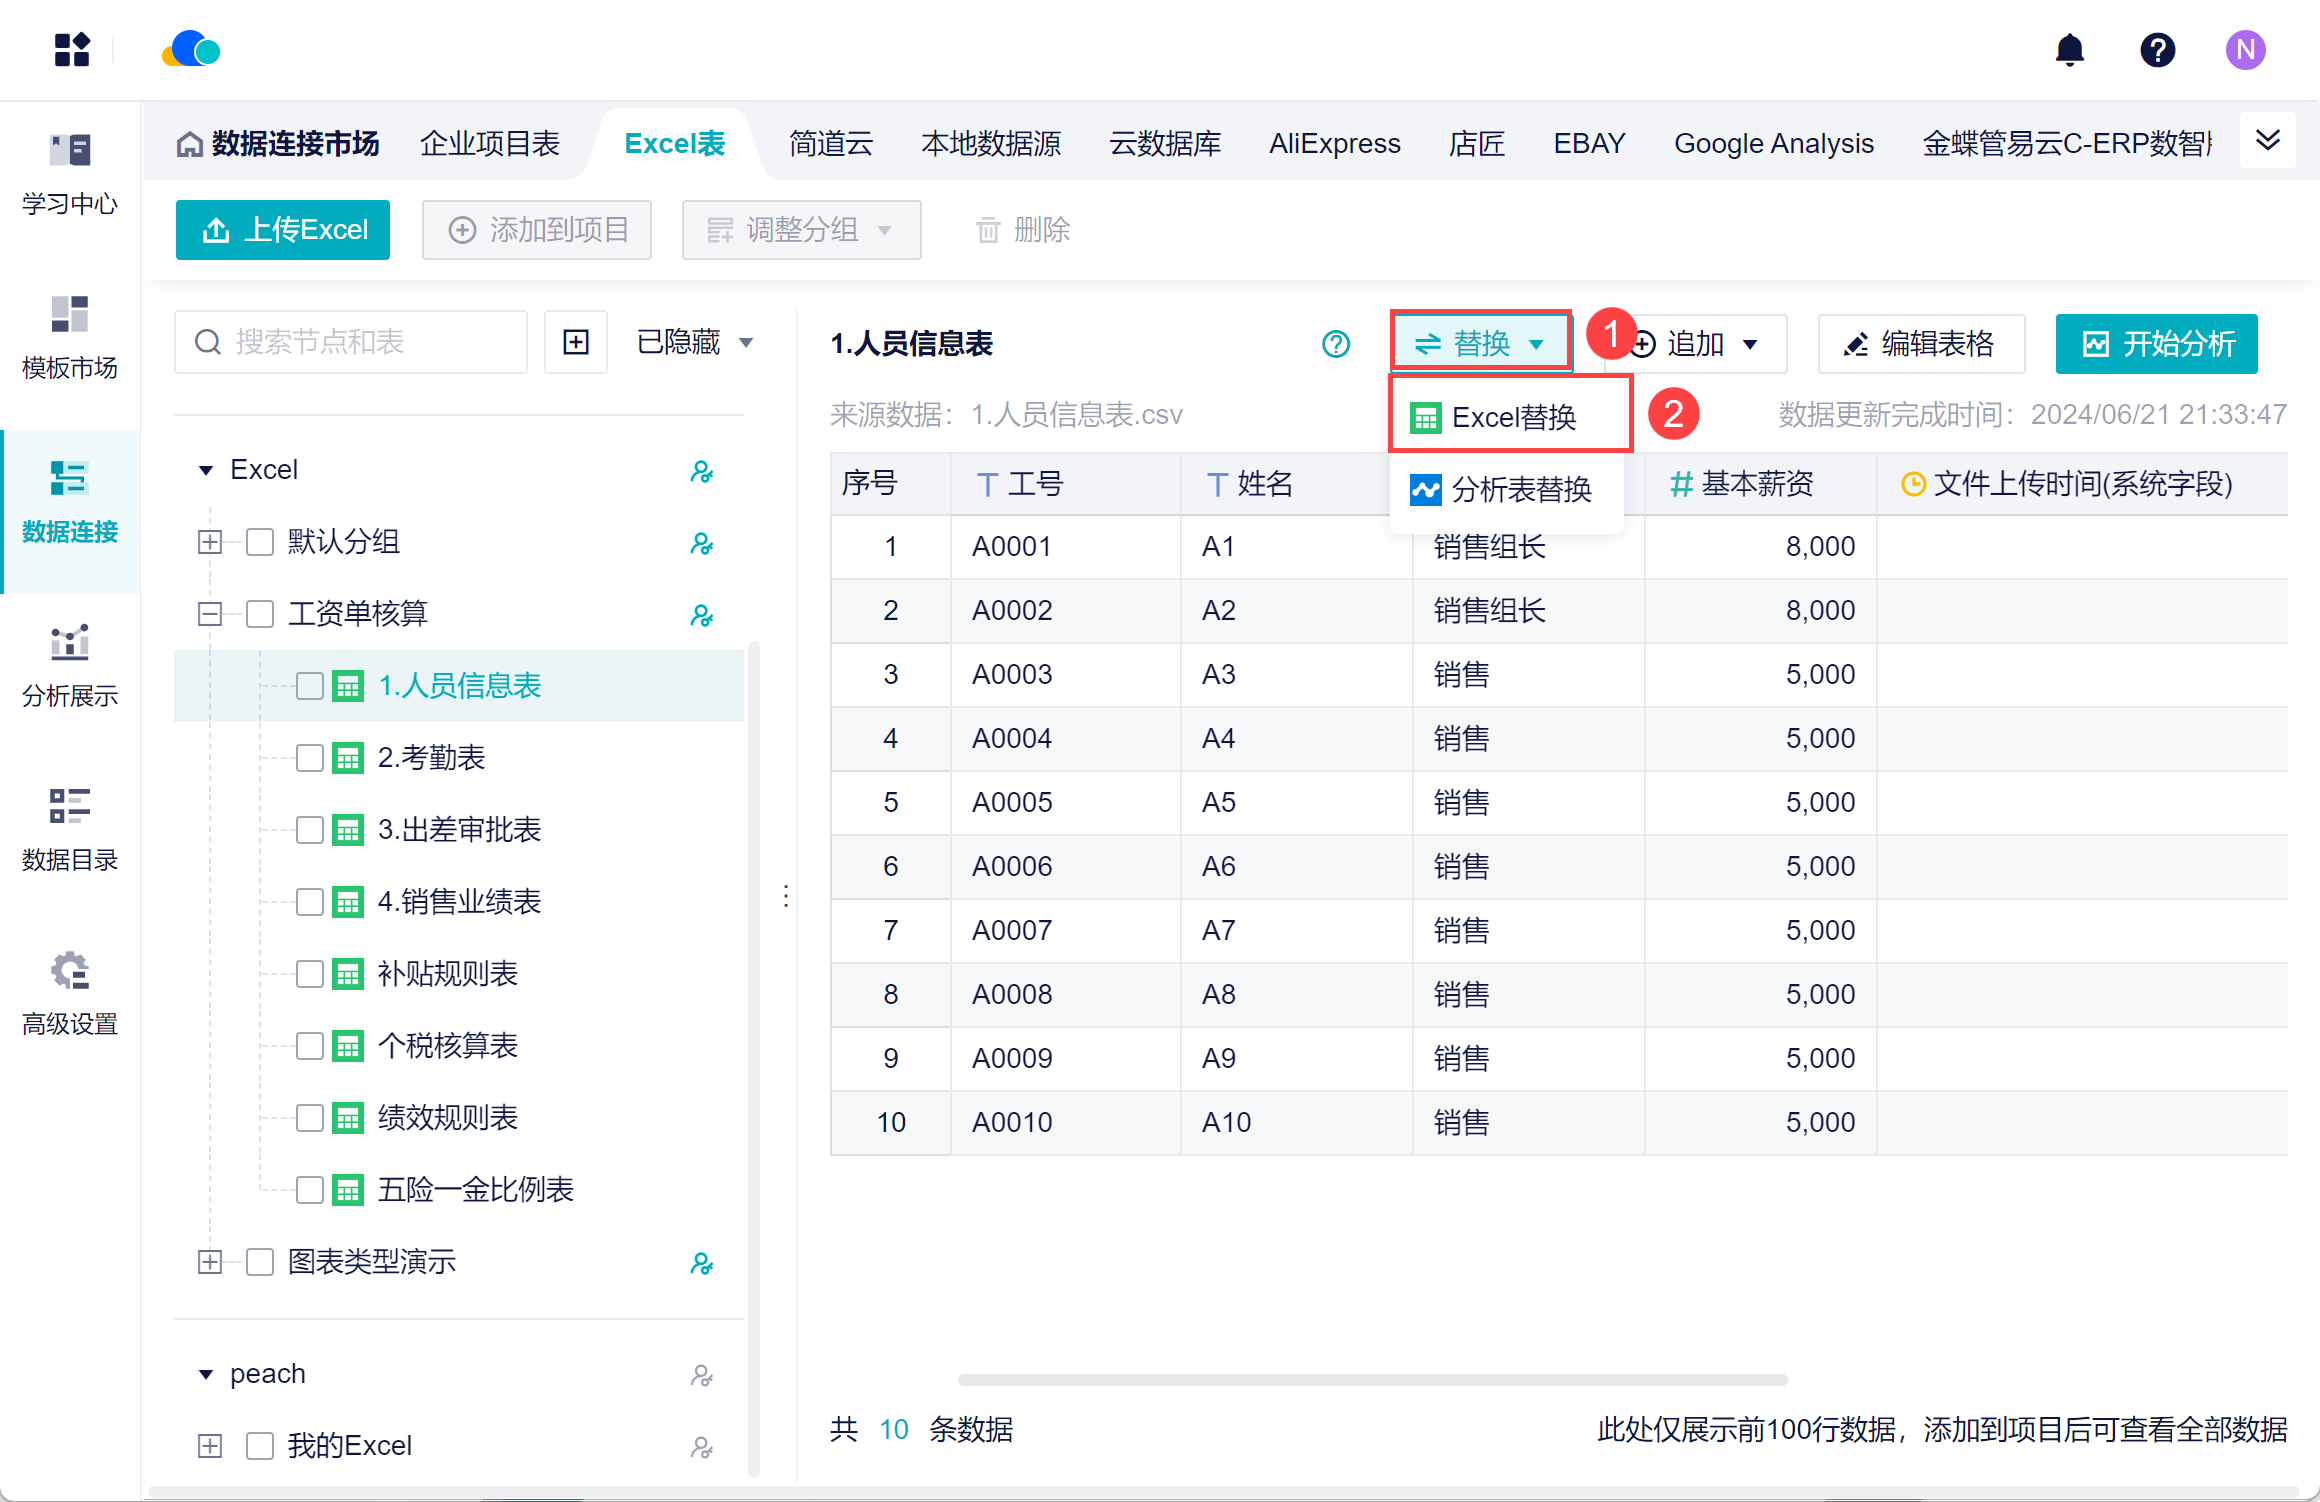The image size is (2320, 1502).
Task: Collapse the 工资单核算 group
Action: [x=210, y=614]
